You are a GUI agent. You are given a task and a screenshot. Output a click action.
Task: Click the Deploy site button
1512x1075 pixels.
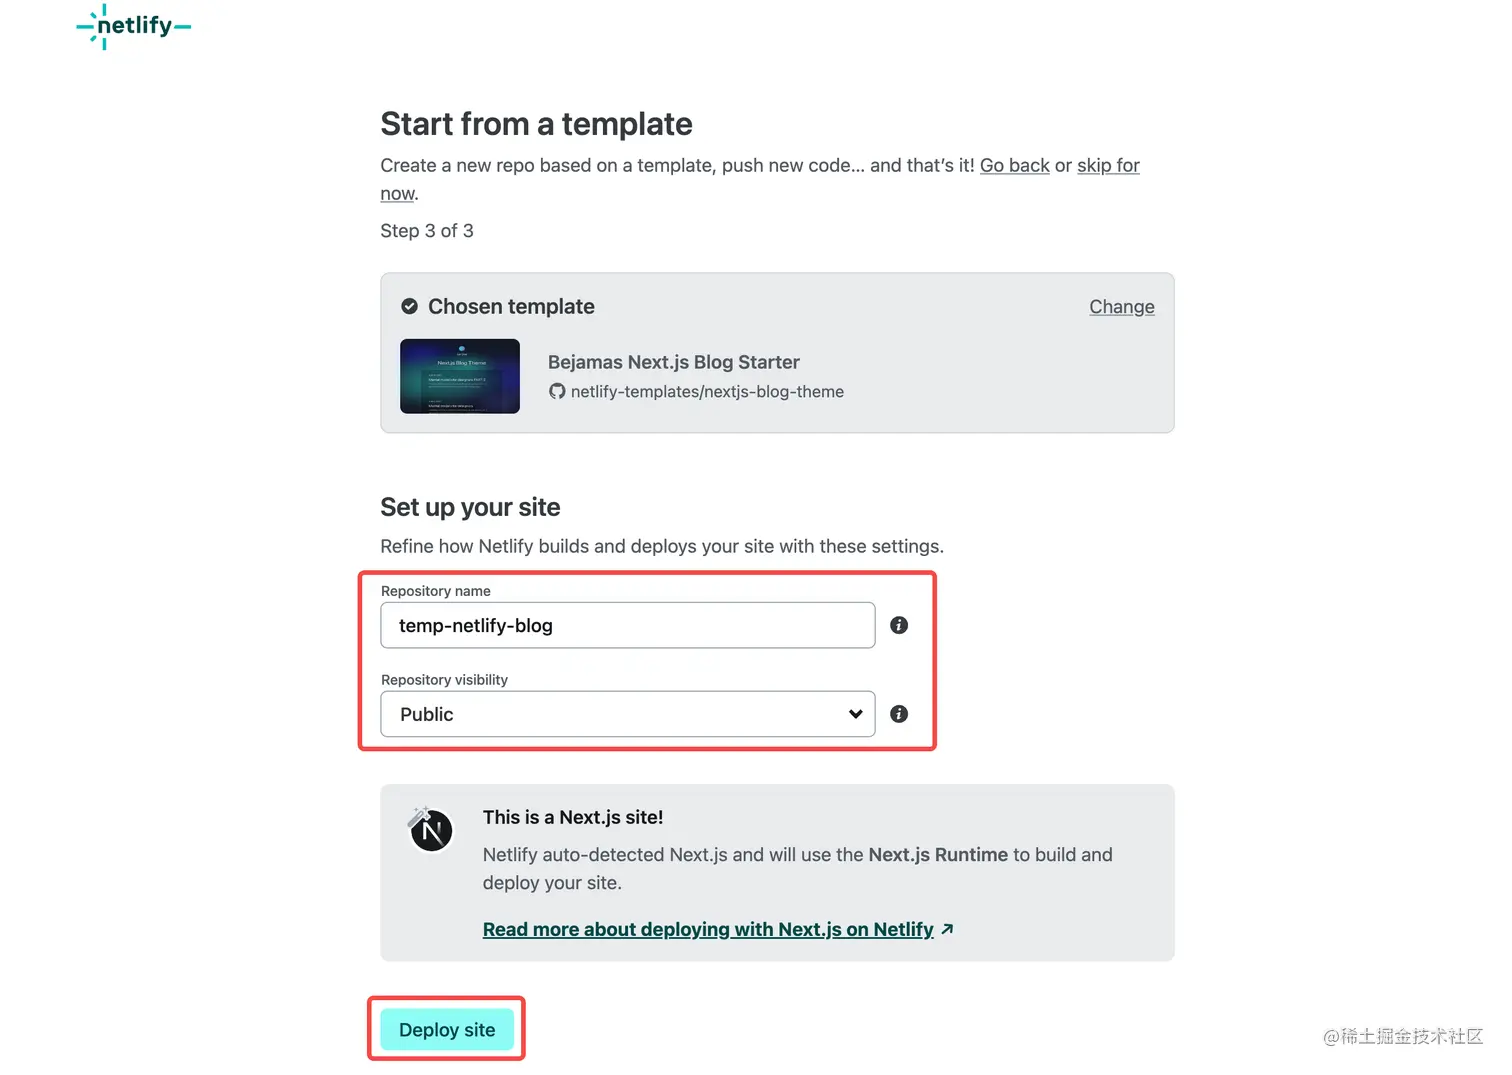(x=447, y=1030)
